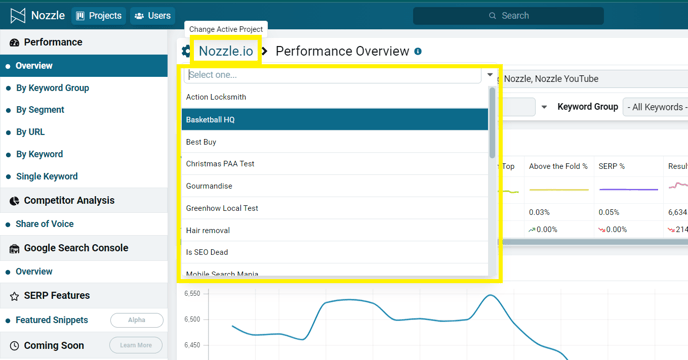This screenshot has height=360, width=688.
Task: Click Above the Fold % column header
Action: 558,166
